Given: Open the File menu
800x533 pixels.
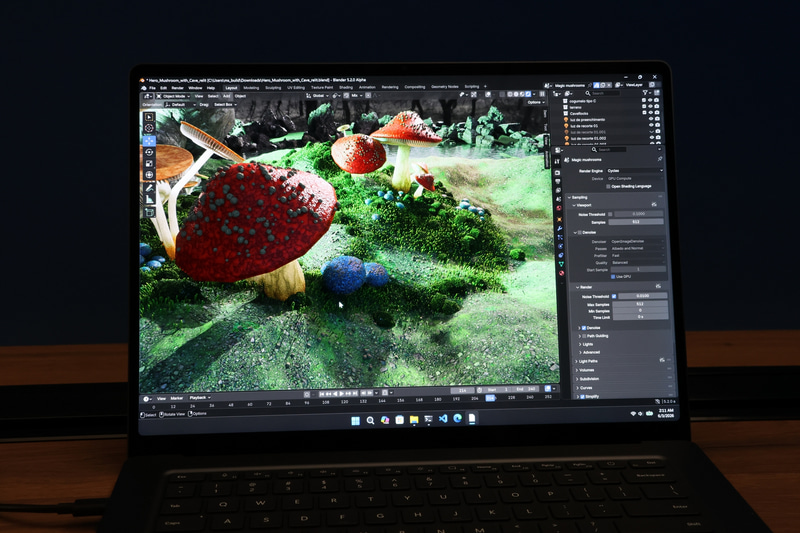Looking at the screenshot, I should coord(153,88).
